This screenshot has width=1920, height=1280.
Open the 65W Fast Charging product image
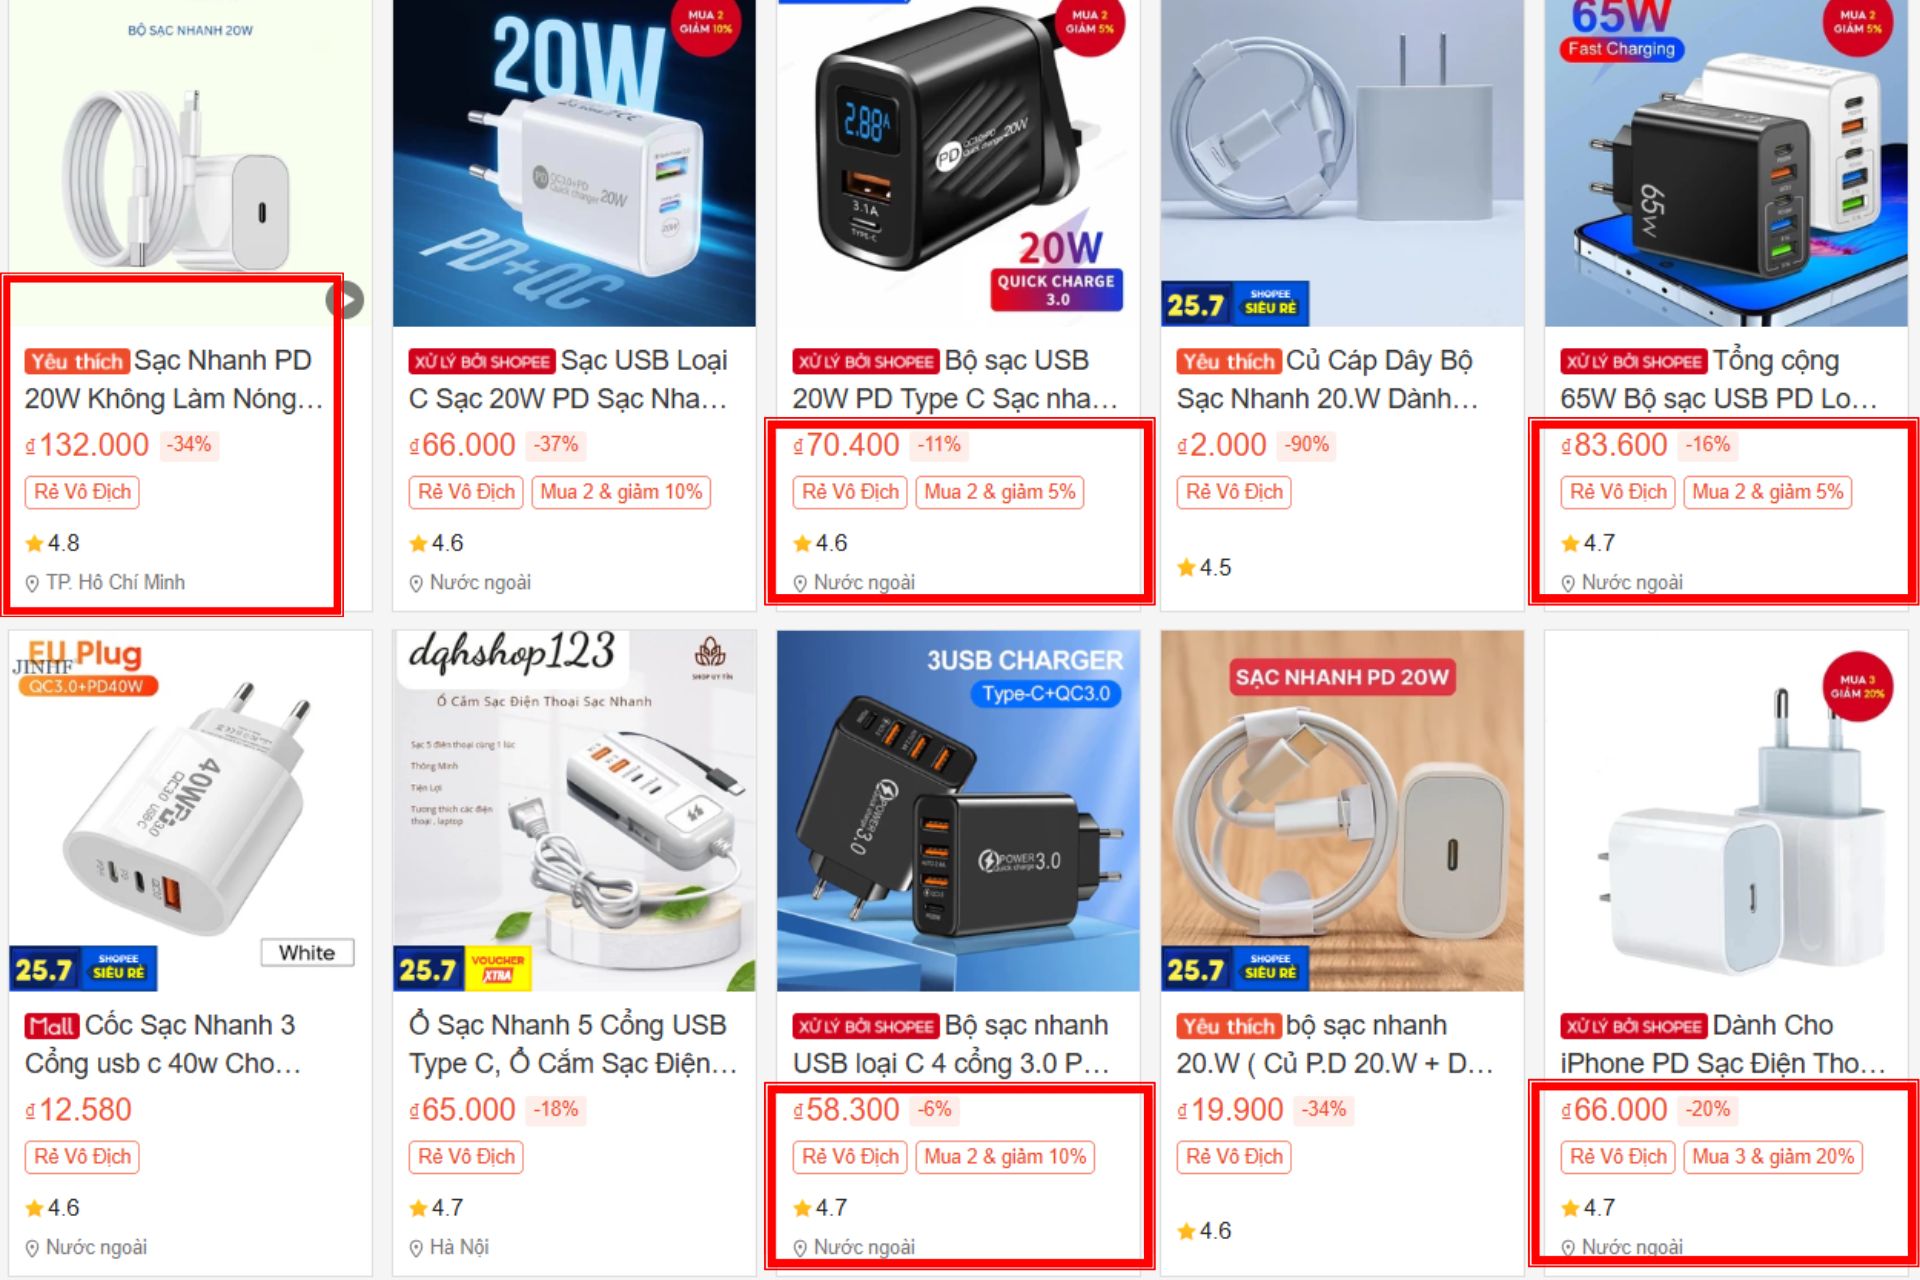(x=1726, y=163)
